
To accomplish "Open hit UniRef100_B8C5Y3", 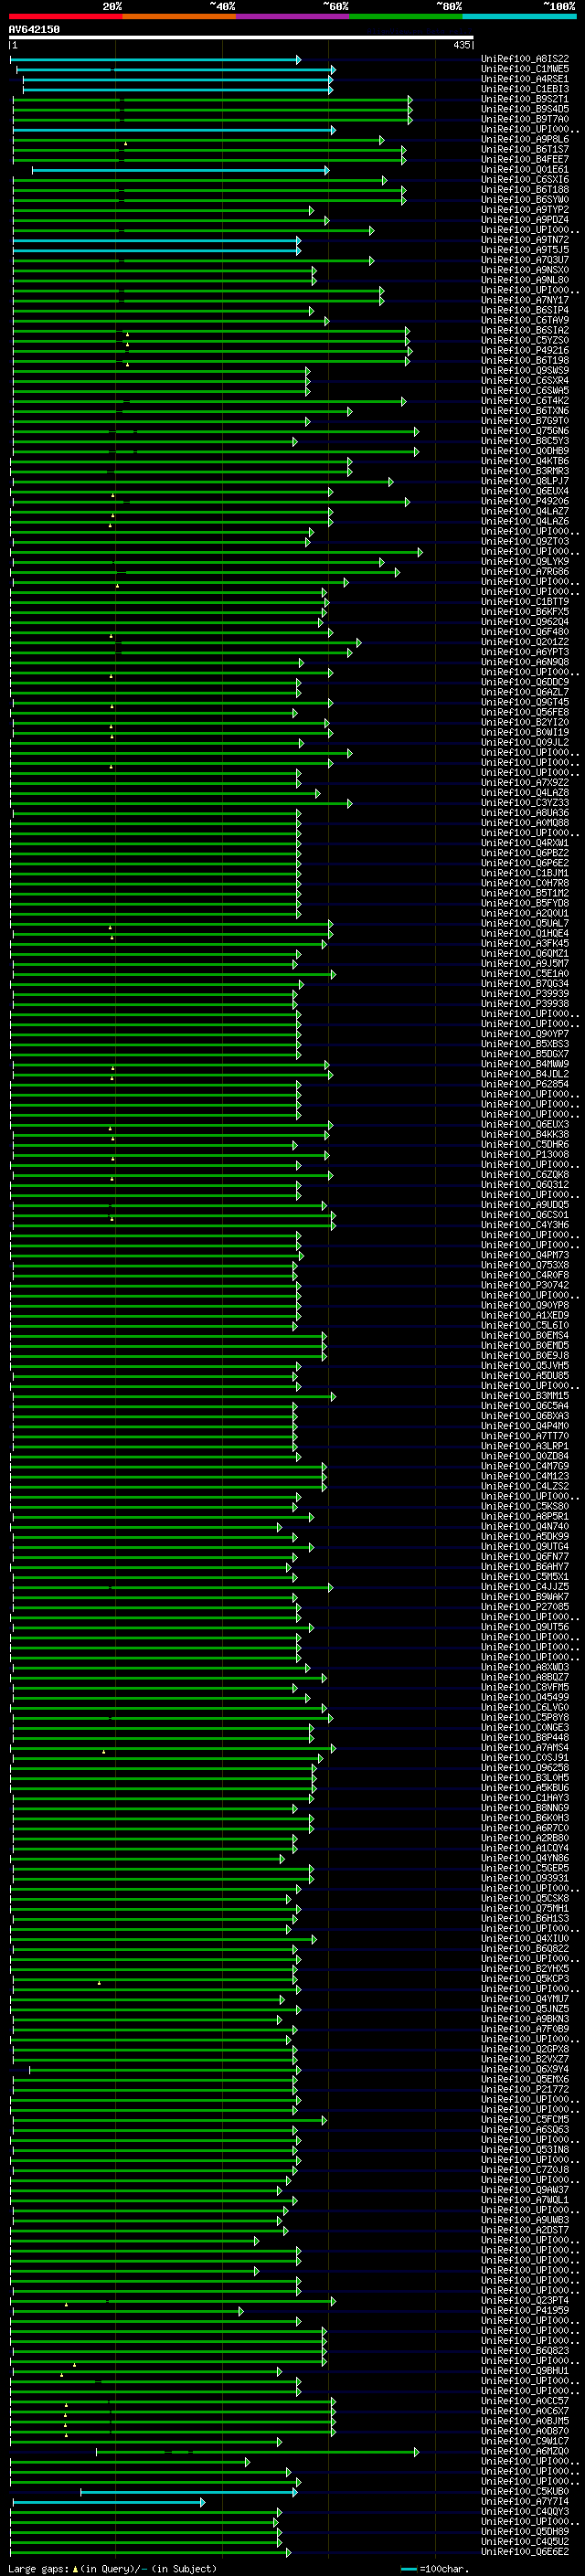I will click(525, 441).
